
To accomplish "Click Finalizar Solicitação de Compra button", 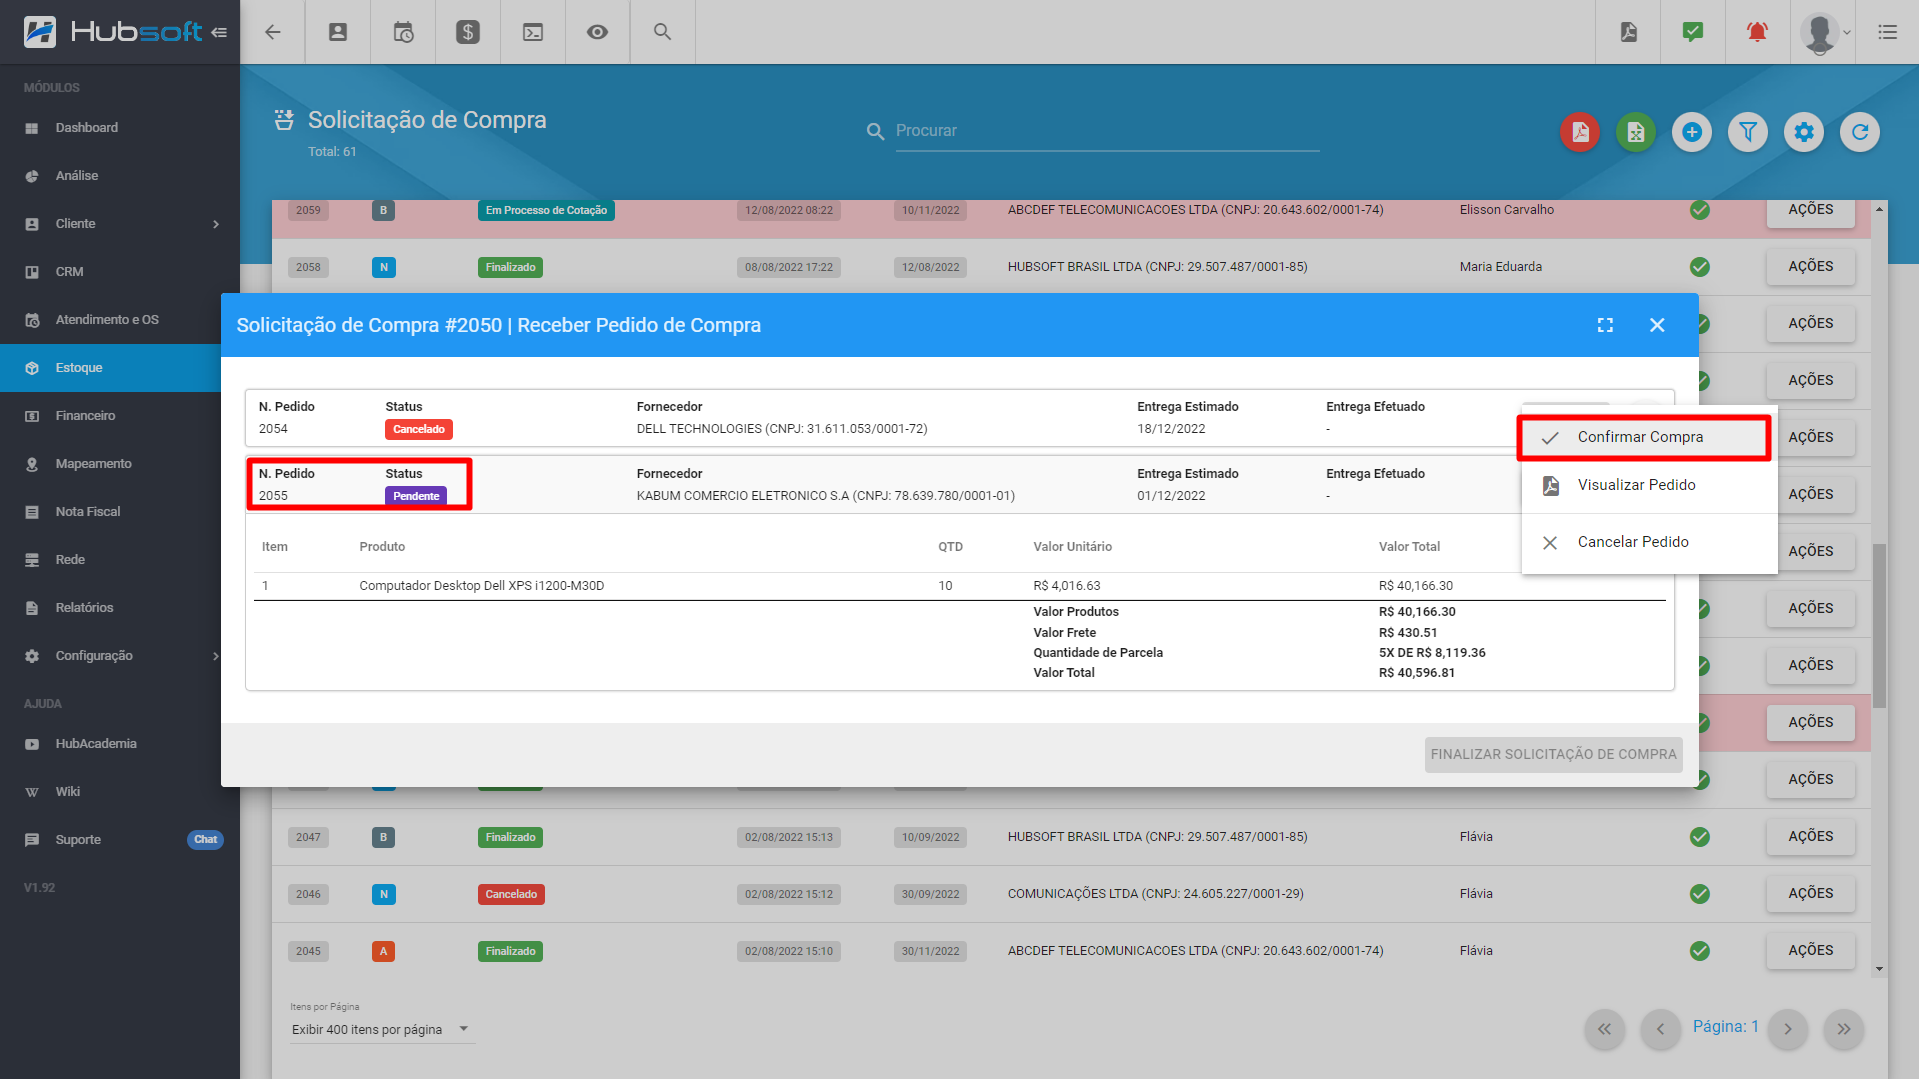I will tap(1553, 754).
